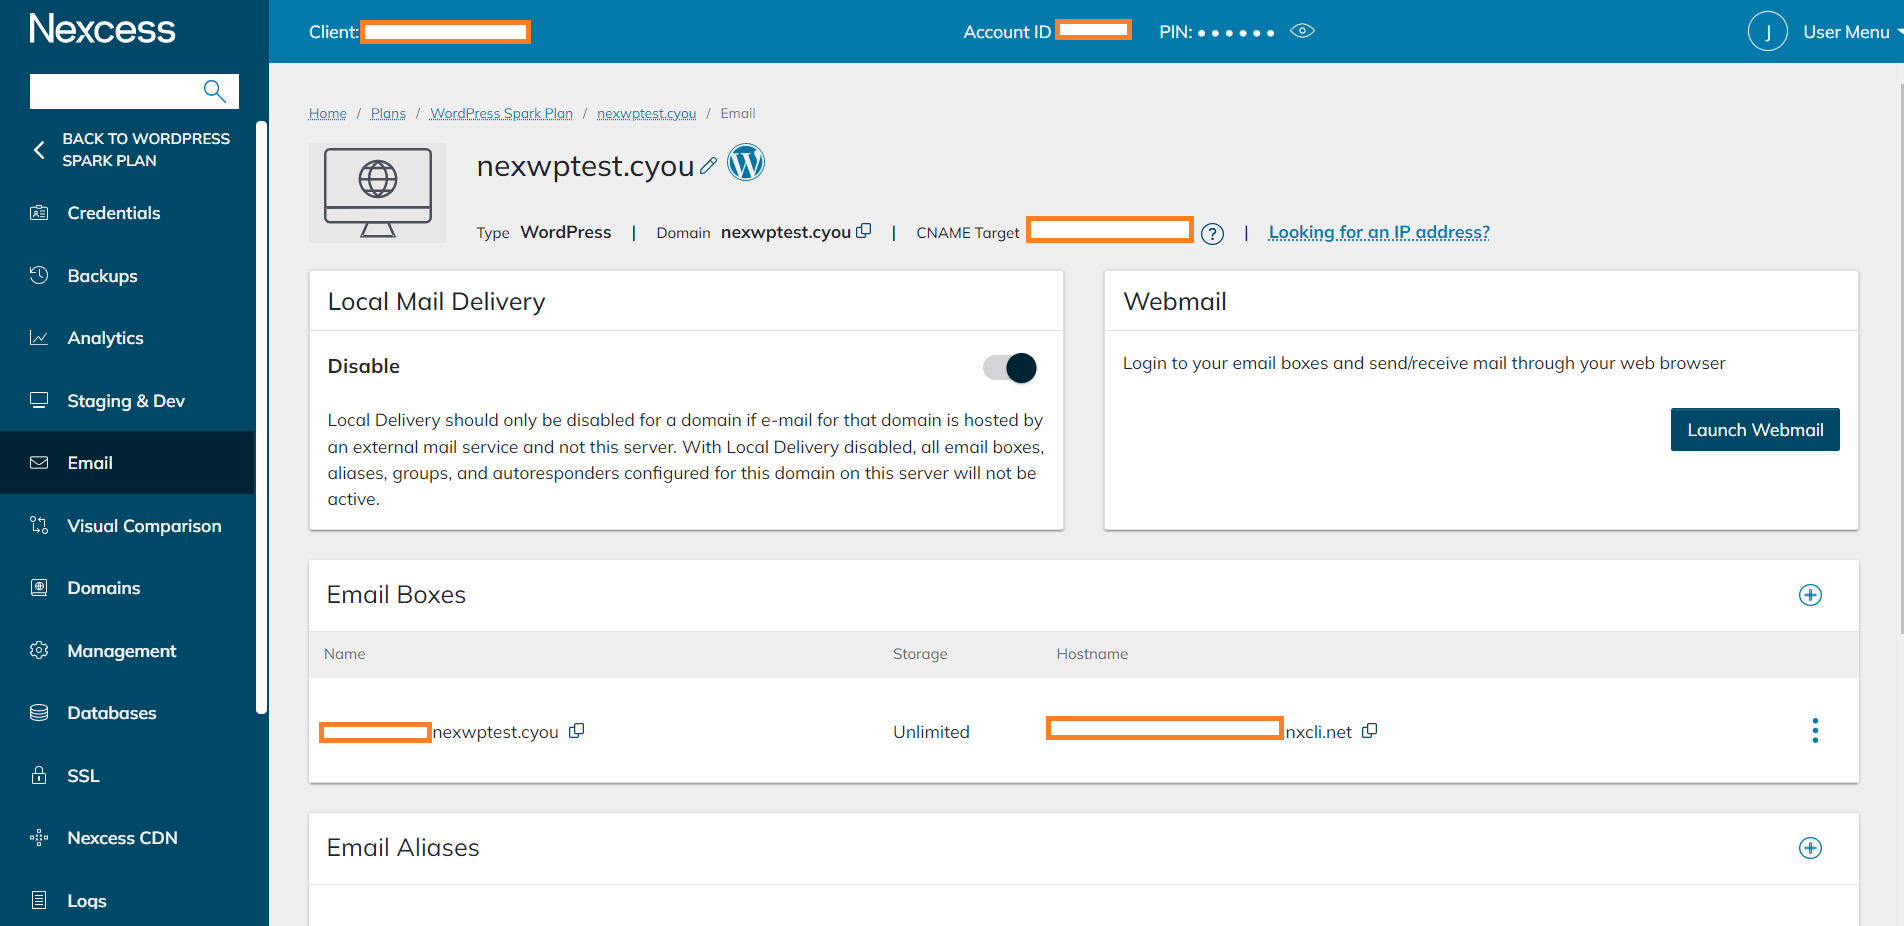Click the Management gear icon
Image resolution: width=1904 pixels, height=926 pixels.
pos(39,650)
